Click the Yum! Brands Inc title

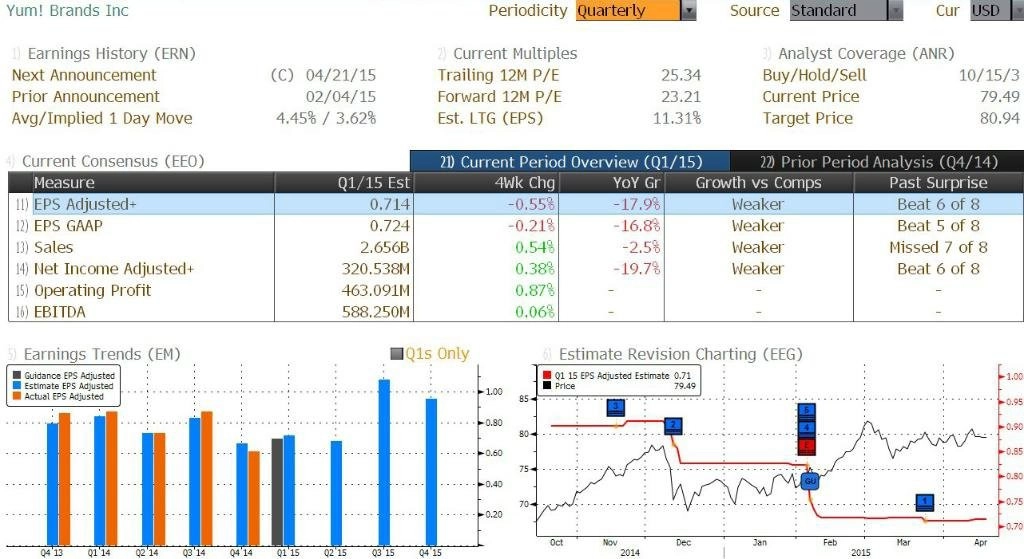(x=67, y=10)
